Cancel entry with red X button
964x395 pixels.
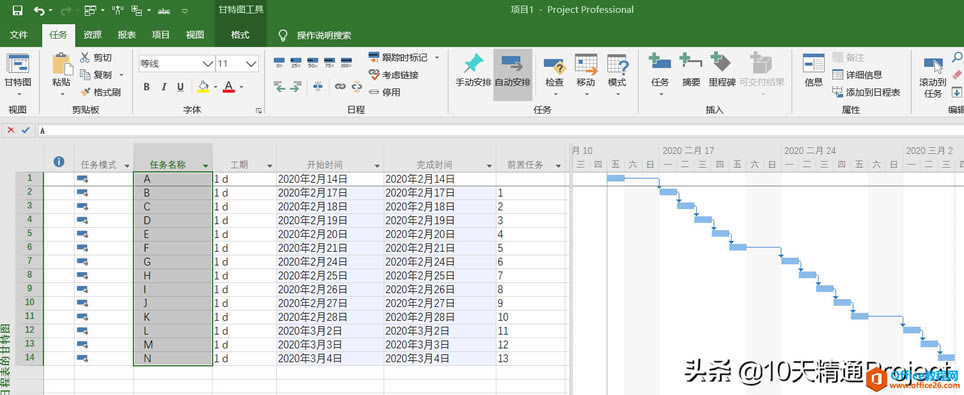point(11,130)
